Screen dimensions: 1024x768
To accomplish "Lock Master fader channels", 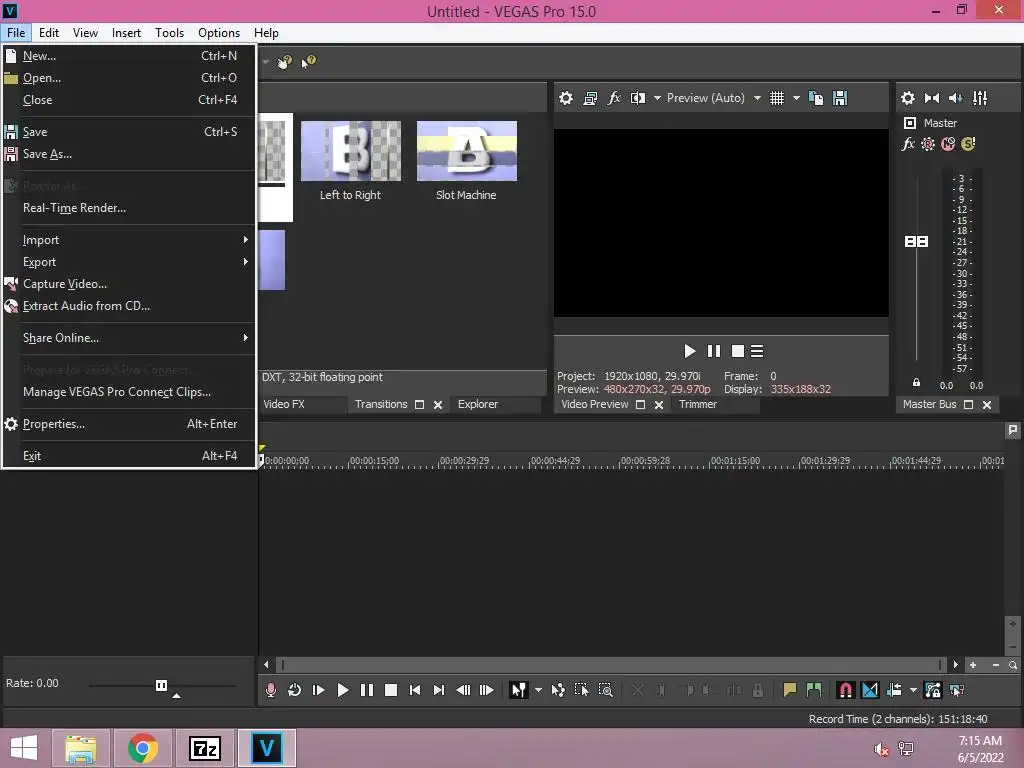I will pos(916,383).
